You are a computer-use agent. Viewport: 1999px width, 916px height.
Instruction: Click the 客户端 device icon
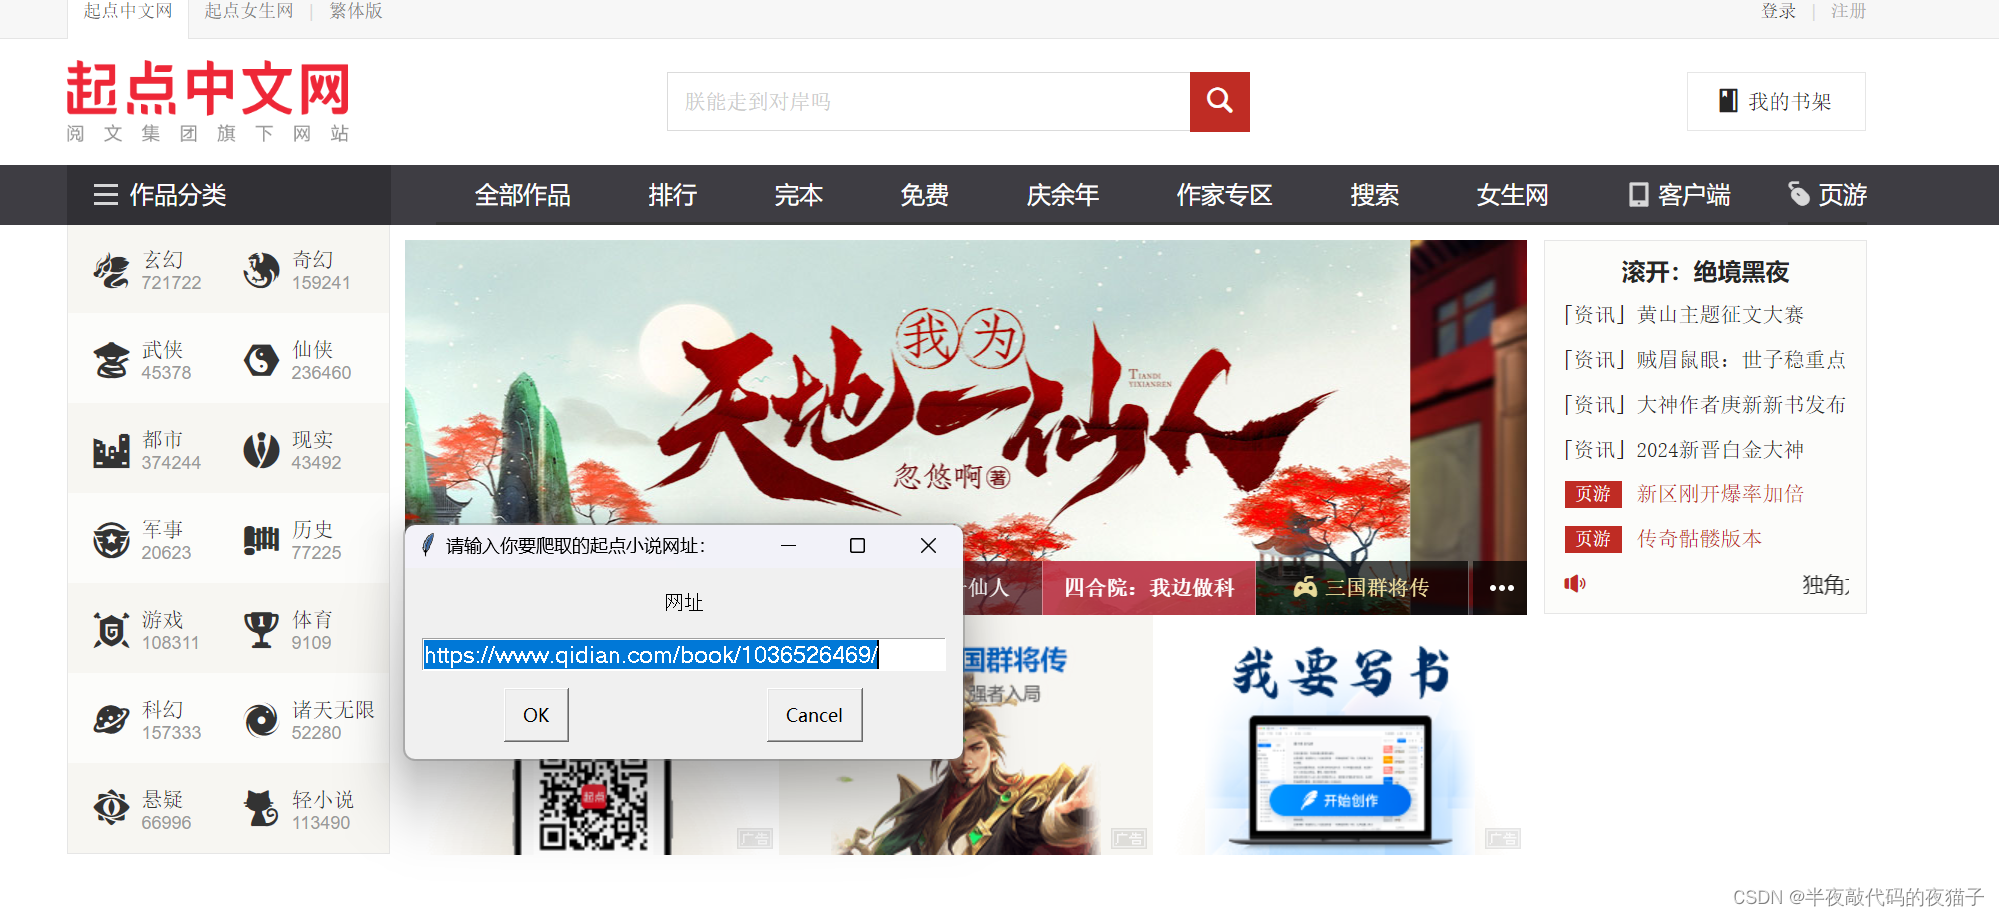point(1638,195)
